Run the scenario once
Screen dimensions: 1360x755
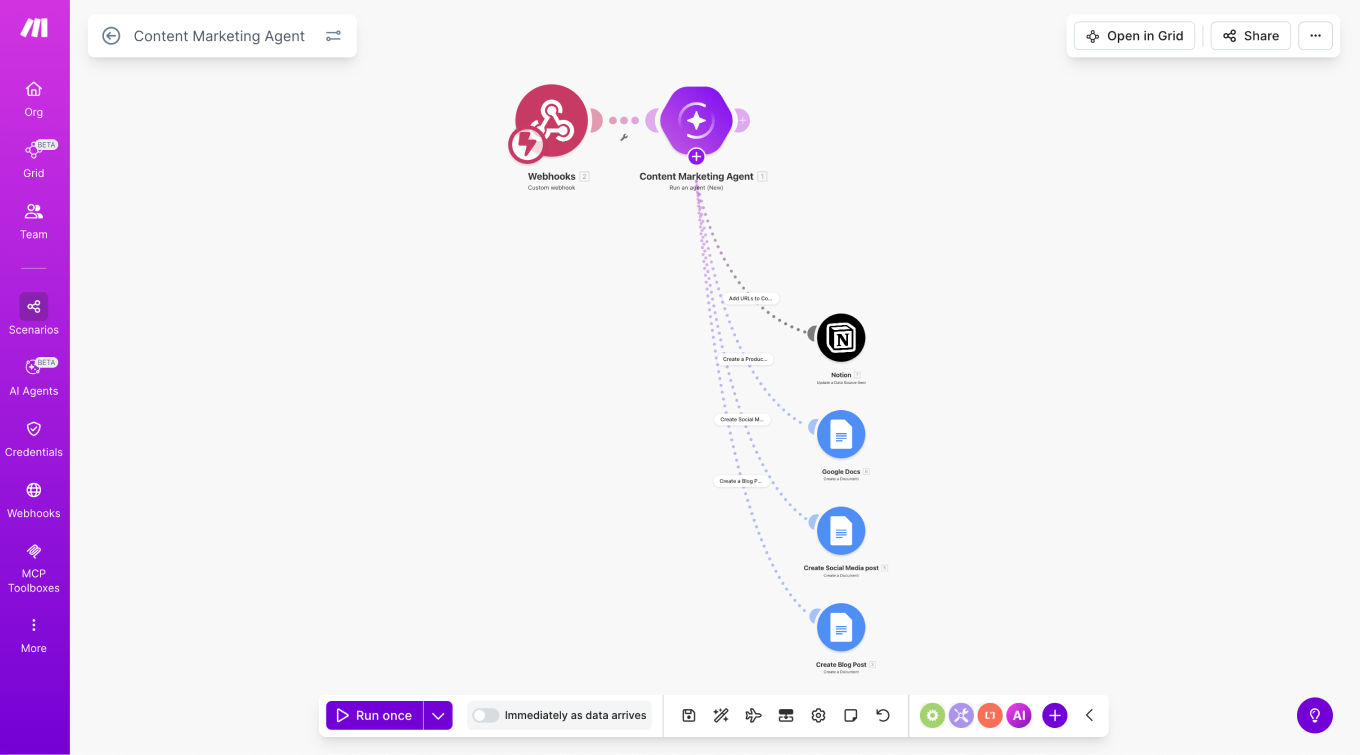(x=375, y=715)
